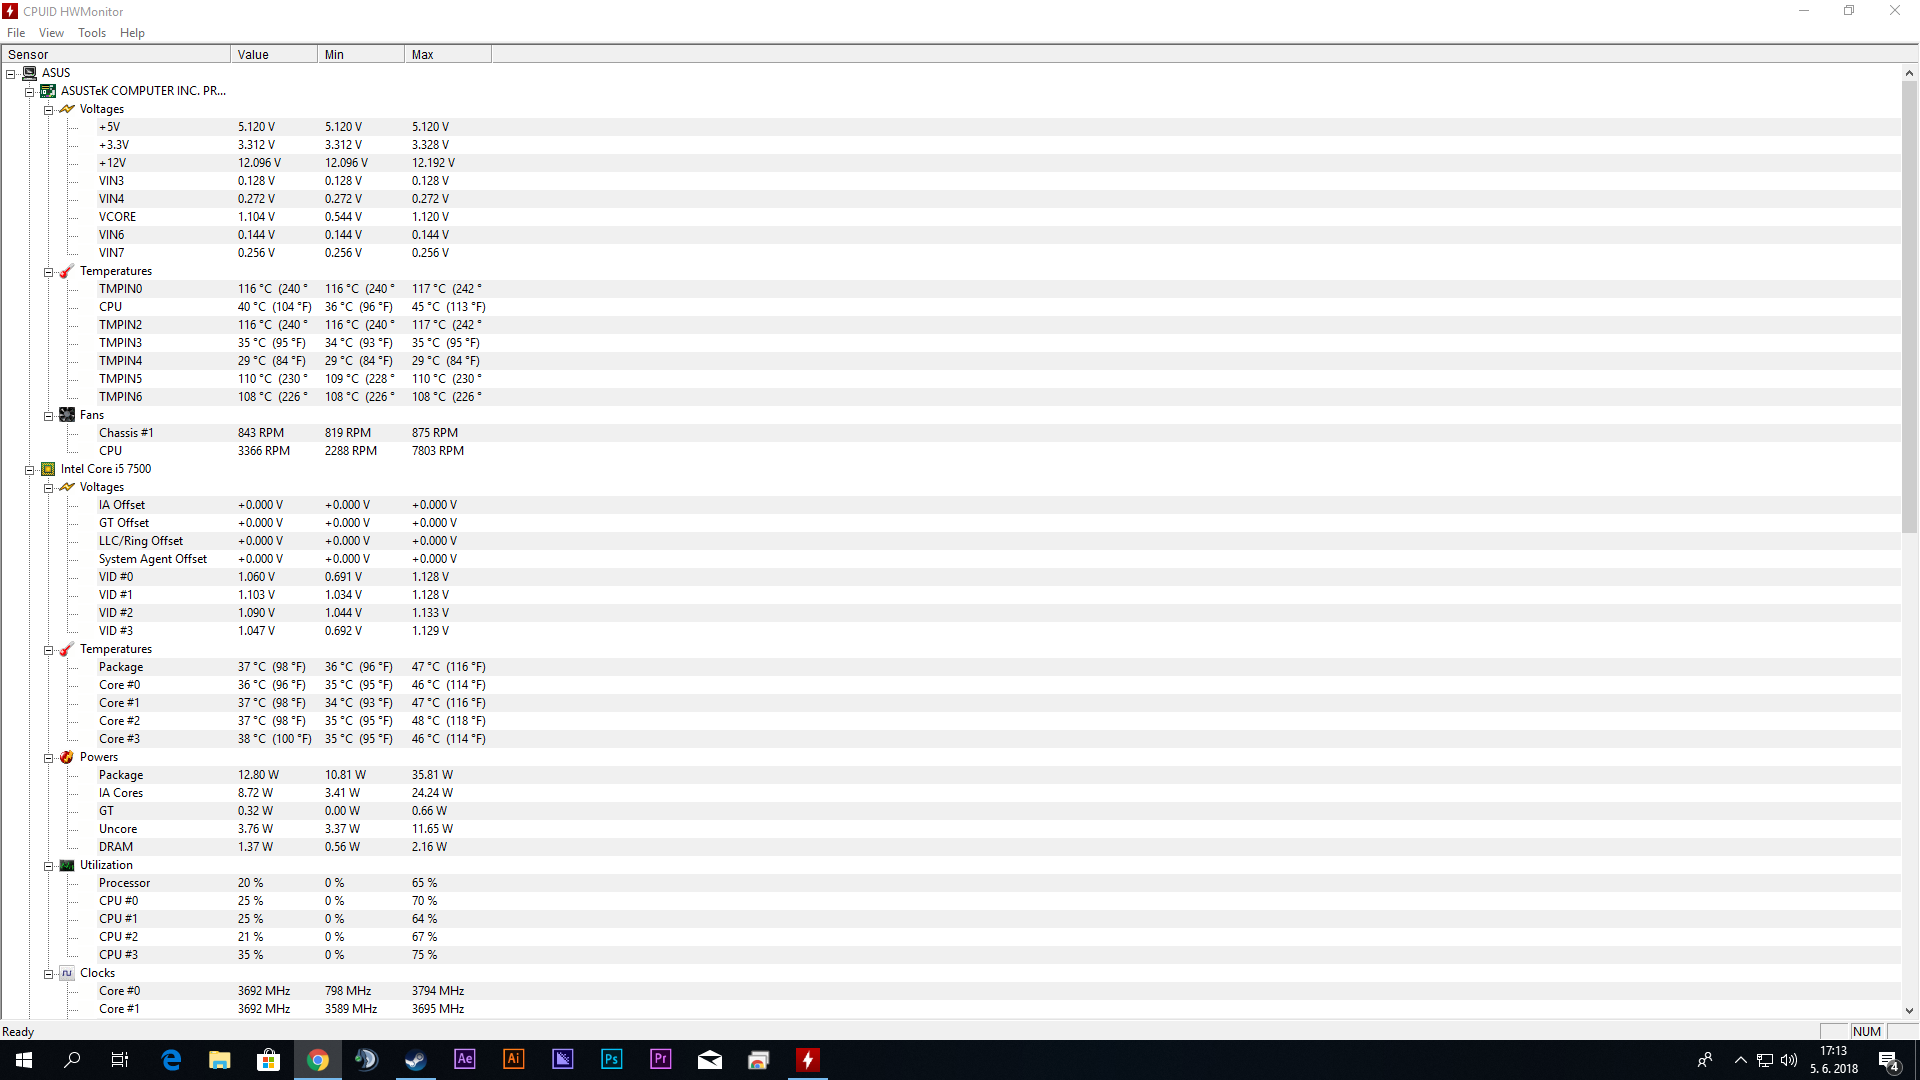The image size is (1920, 1080).
Task: Select the VCORE voltage row
Action: 117,217
